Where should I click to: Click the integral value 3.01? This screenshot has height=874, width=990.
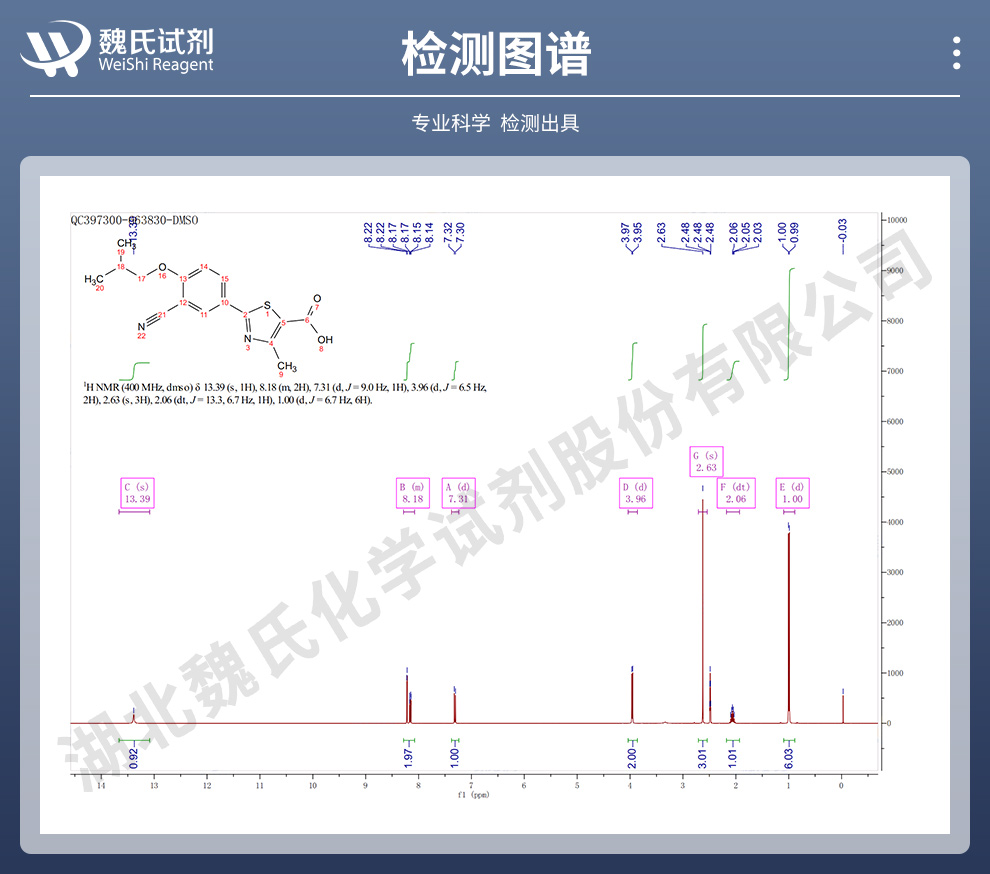703,758
